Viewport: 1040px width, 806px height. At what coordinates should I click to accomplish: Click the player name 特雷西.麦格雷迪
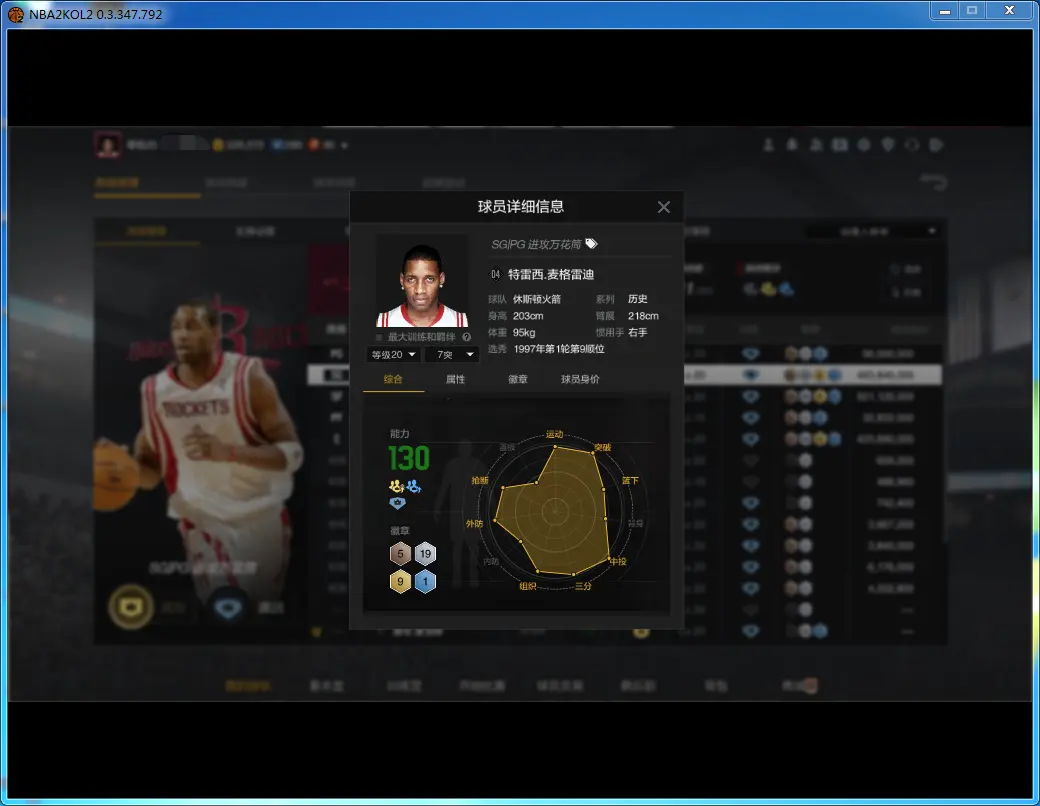click(551, 275)
